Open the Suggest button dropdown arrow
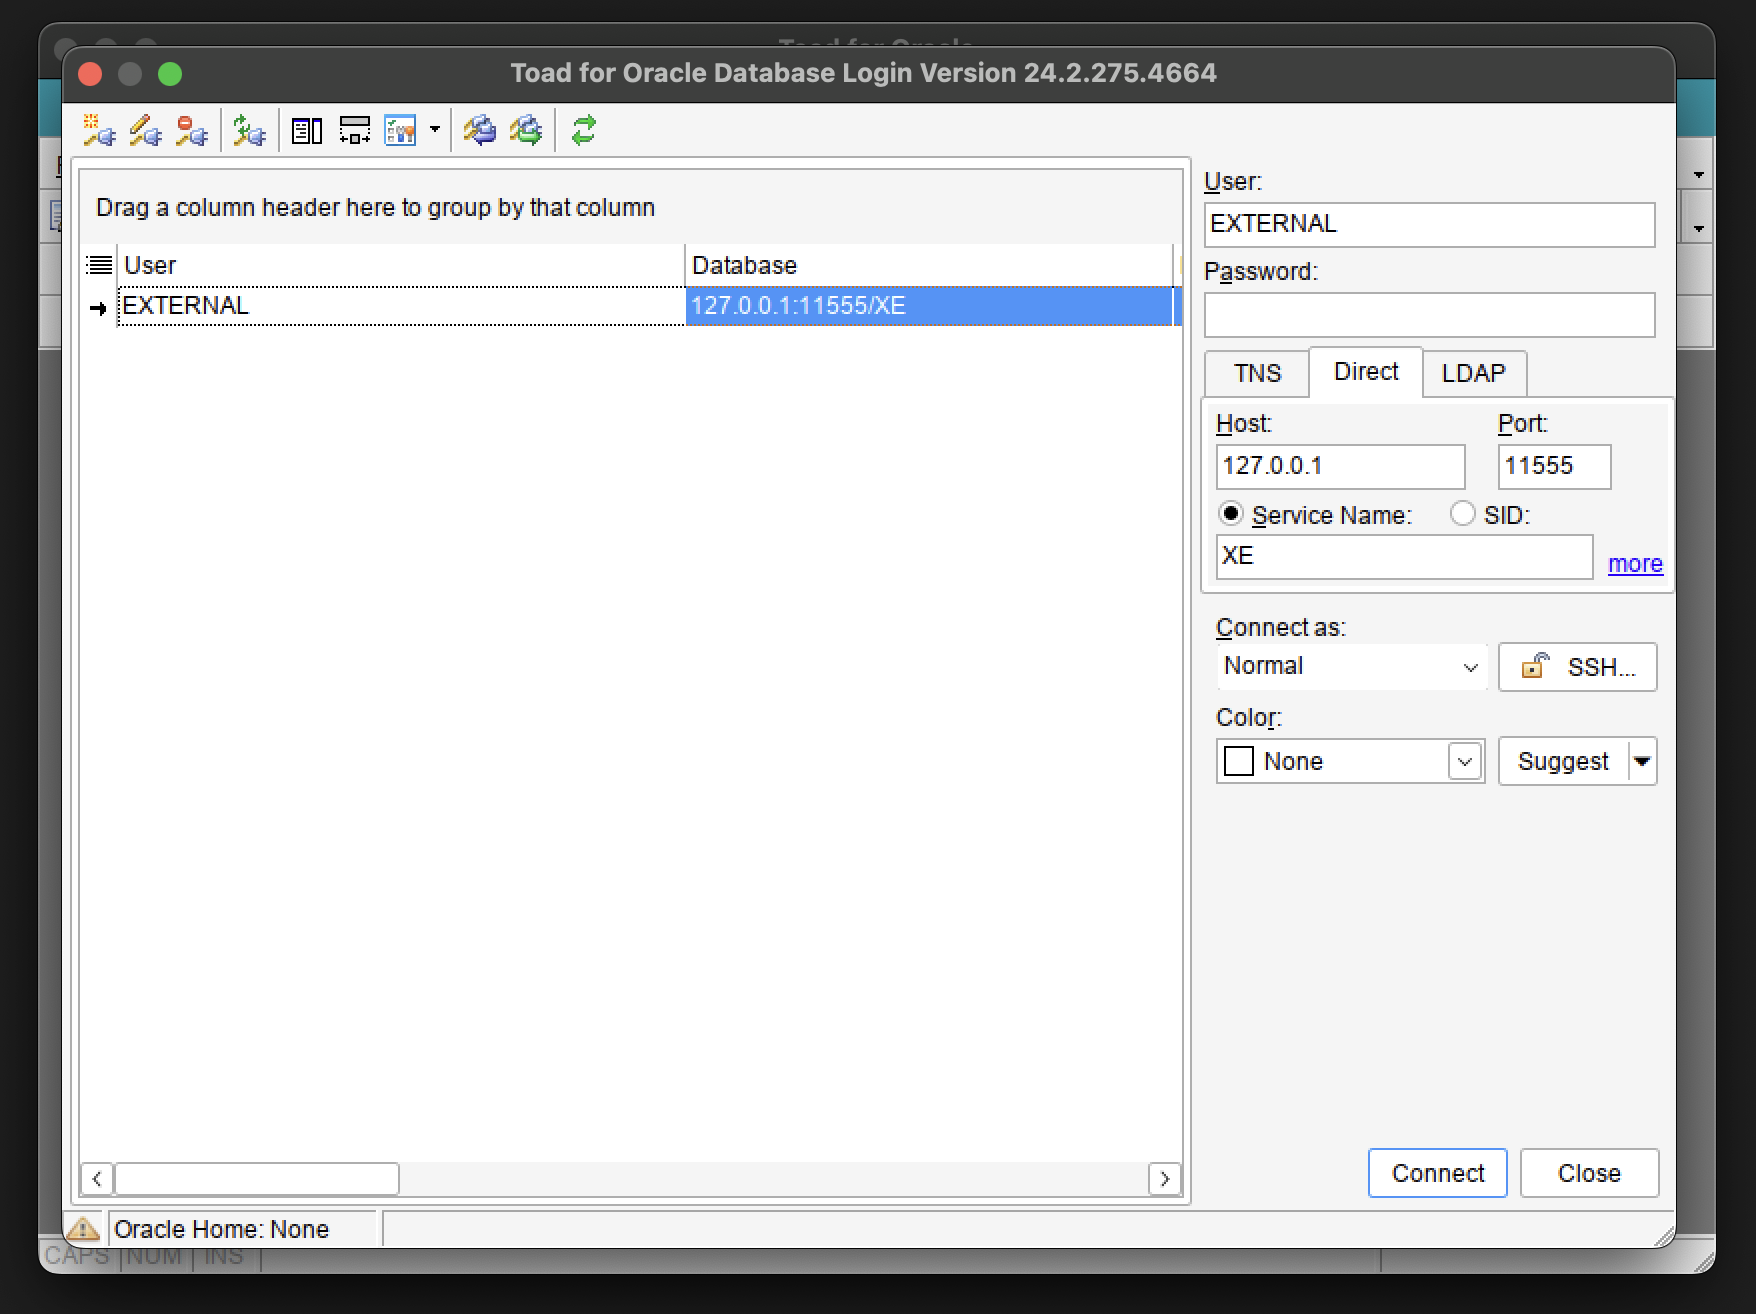1756x1314 pixels. (x=1642, y=762)
